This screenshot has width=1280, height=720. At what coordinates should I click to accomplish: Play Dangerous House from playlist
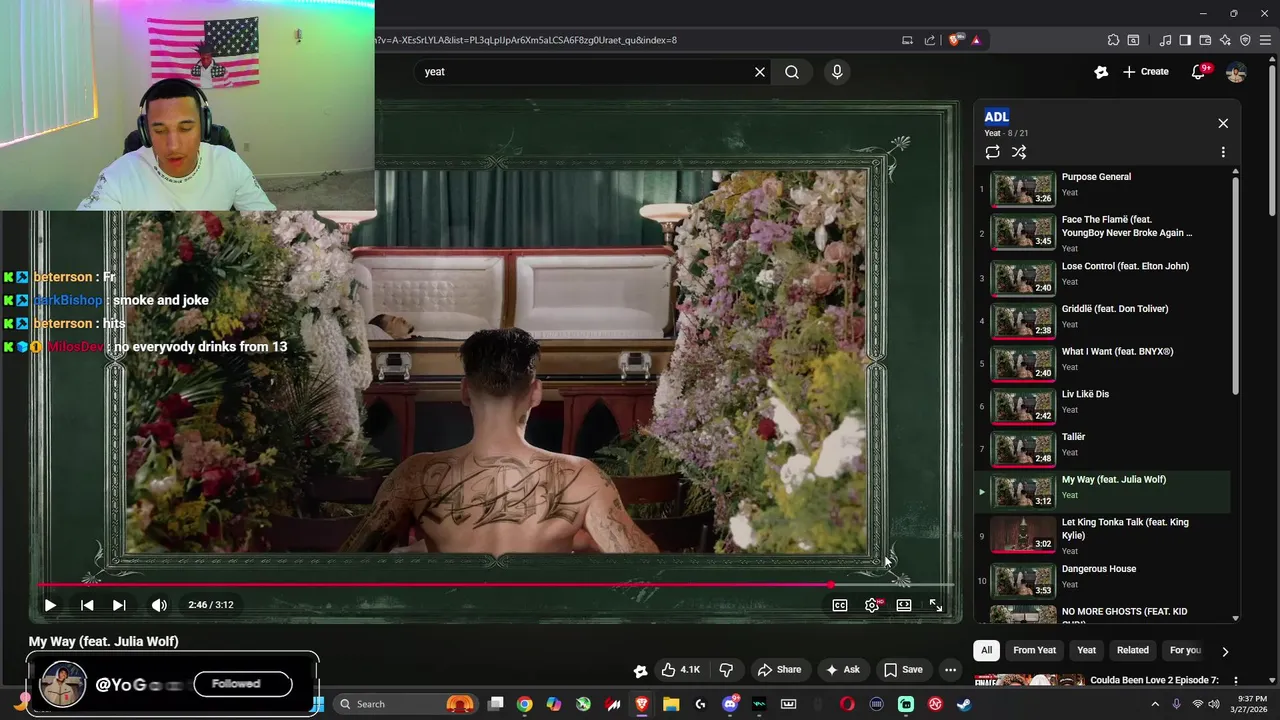pos(1103,580)
